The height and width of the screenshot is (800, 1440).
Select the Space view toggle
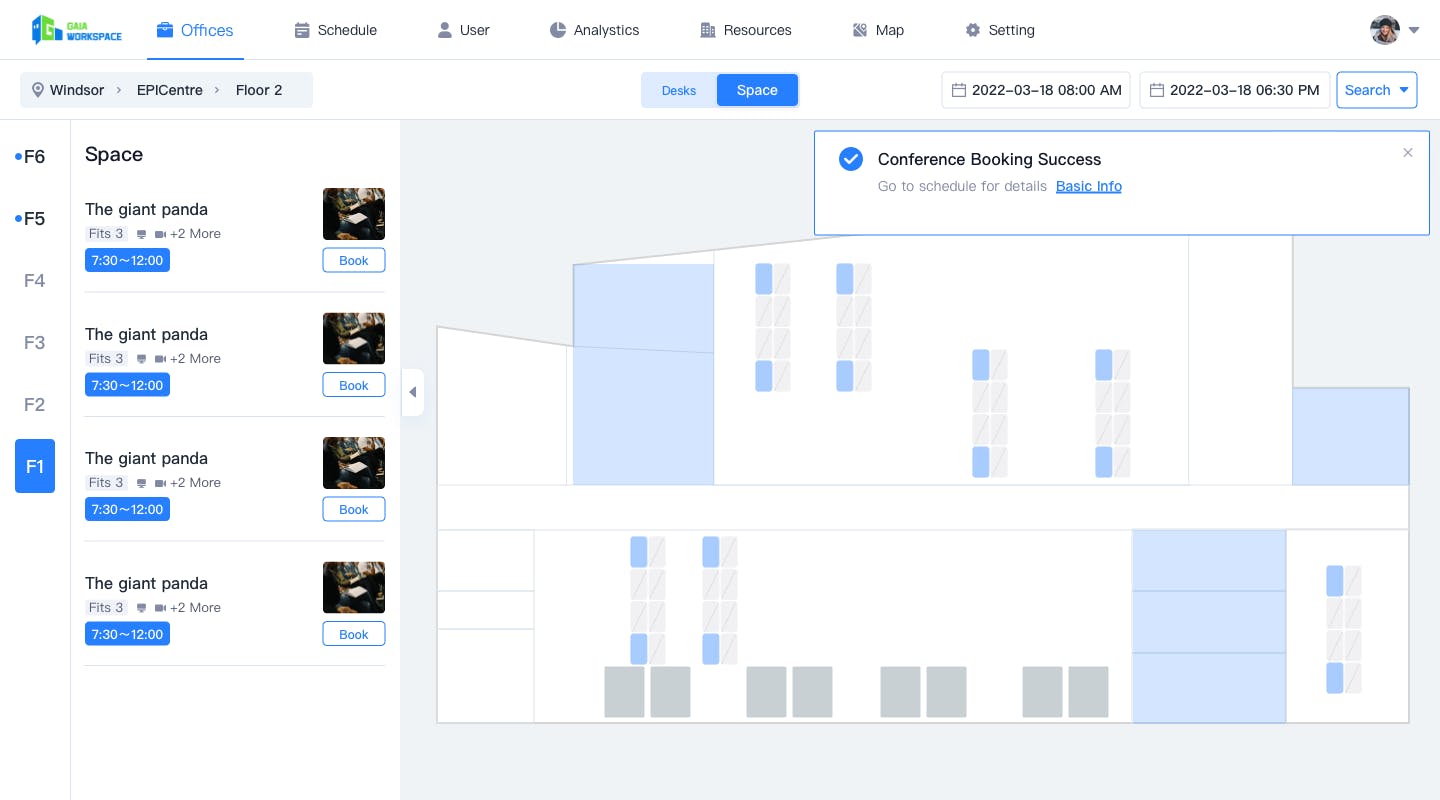757,90
